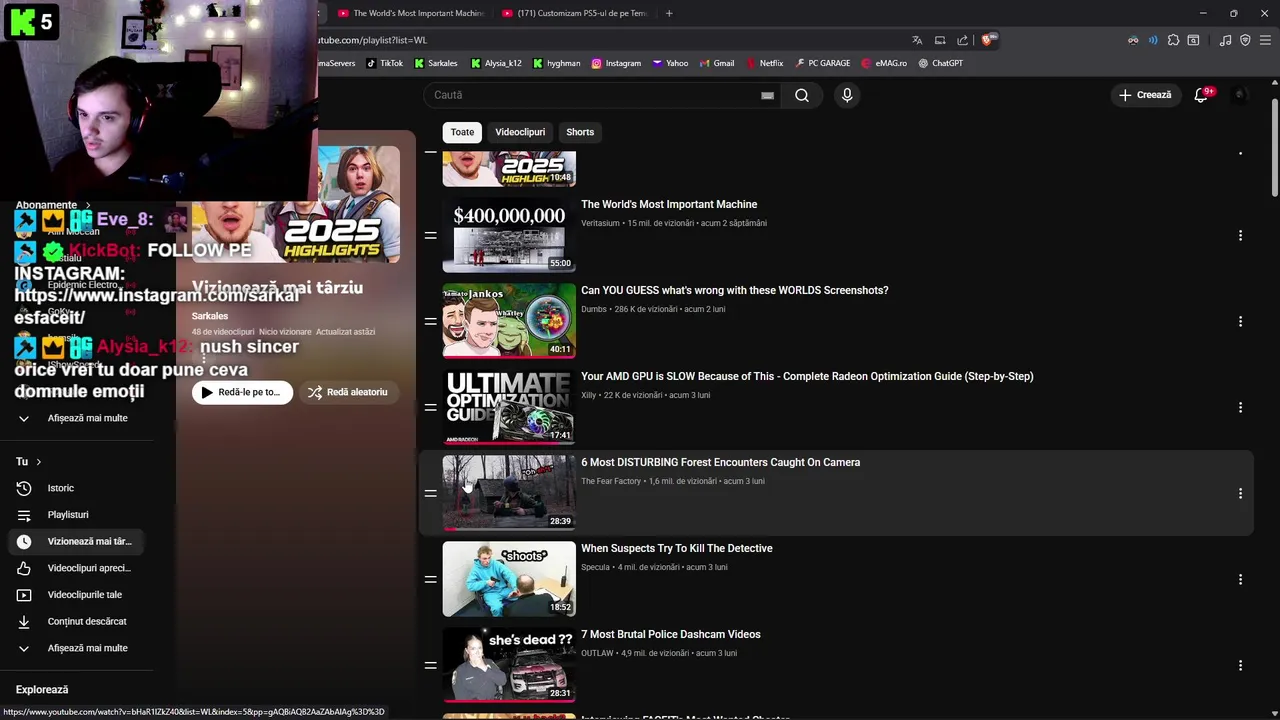Select the Toate filter chip

tap(462, 132)
